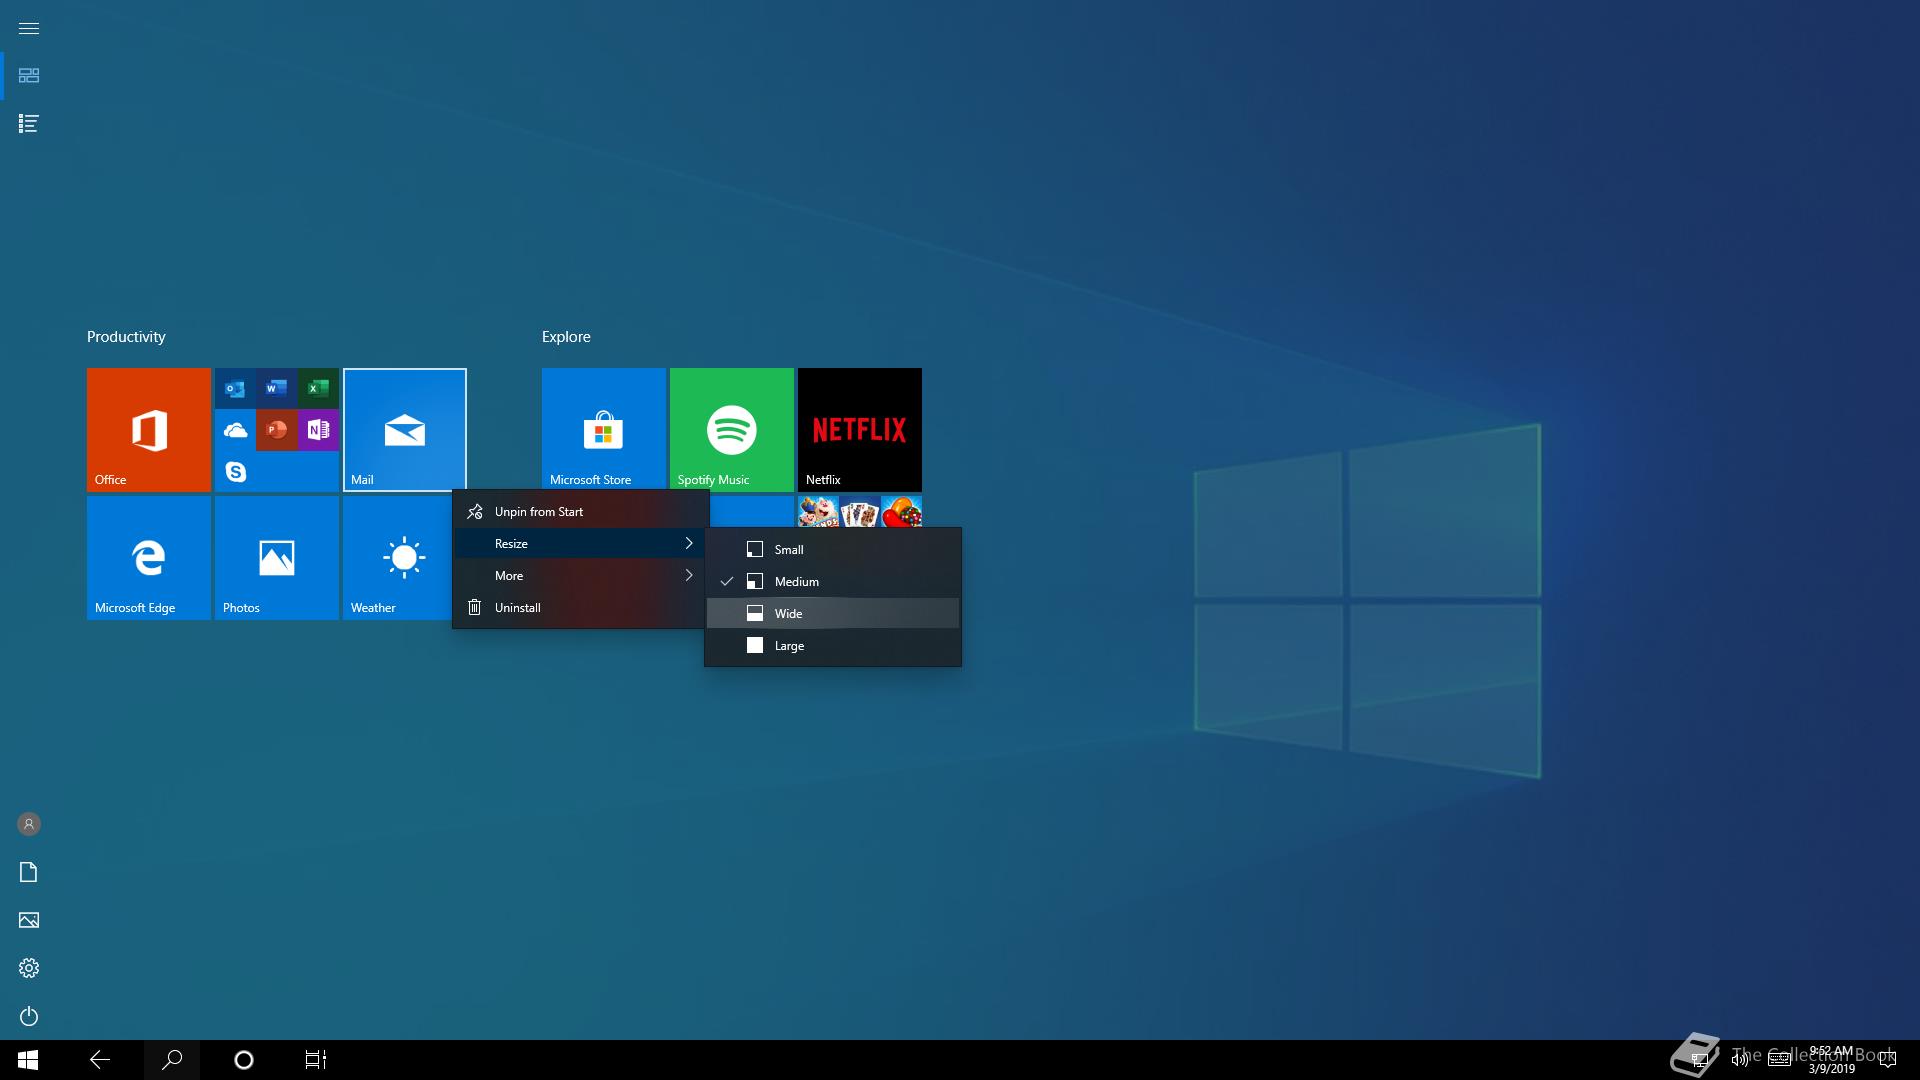
Task: Open the Weather tile
Action: click(x=397, y=558)
